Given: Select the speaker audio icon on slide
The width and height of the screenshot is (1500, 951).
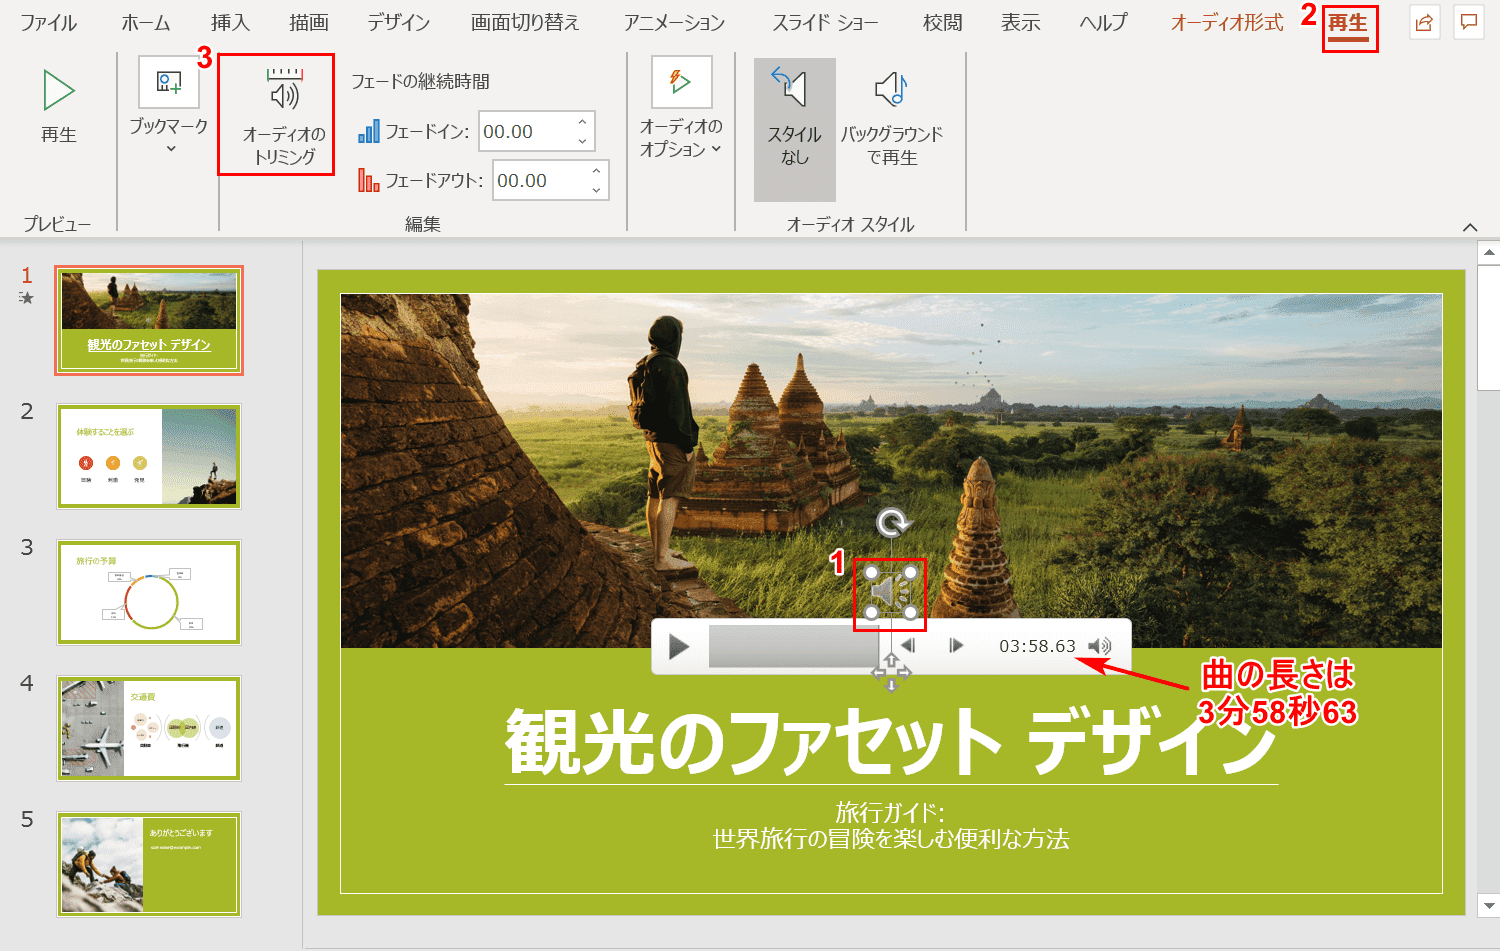Looking at the screenshot, I should pos(890,594).
